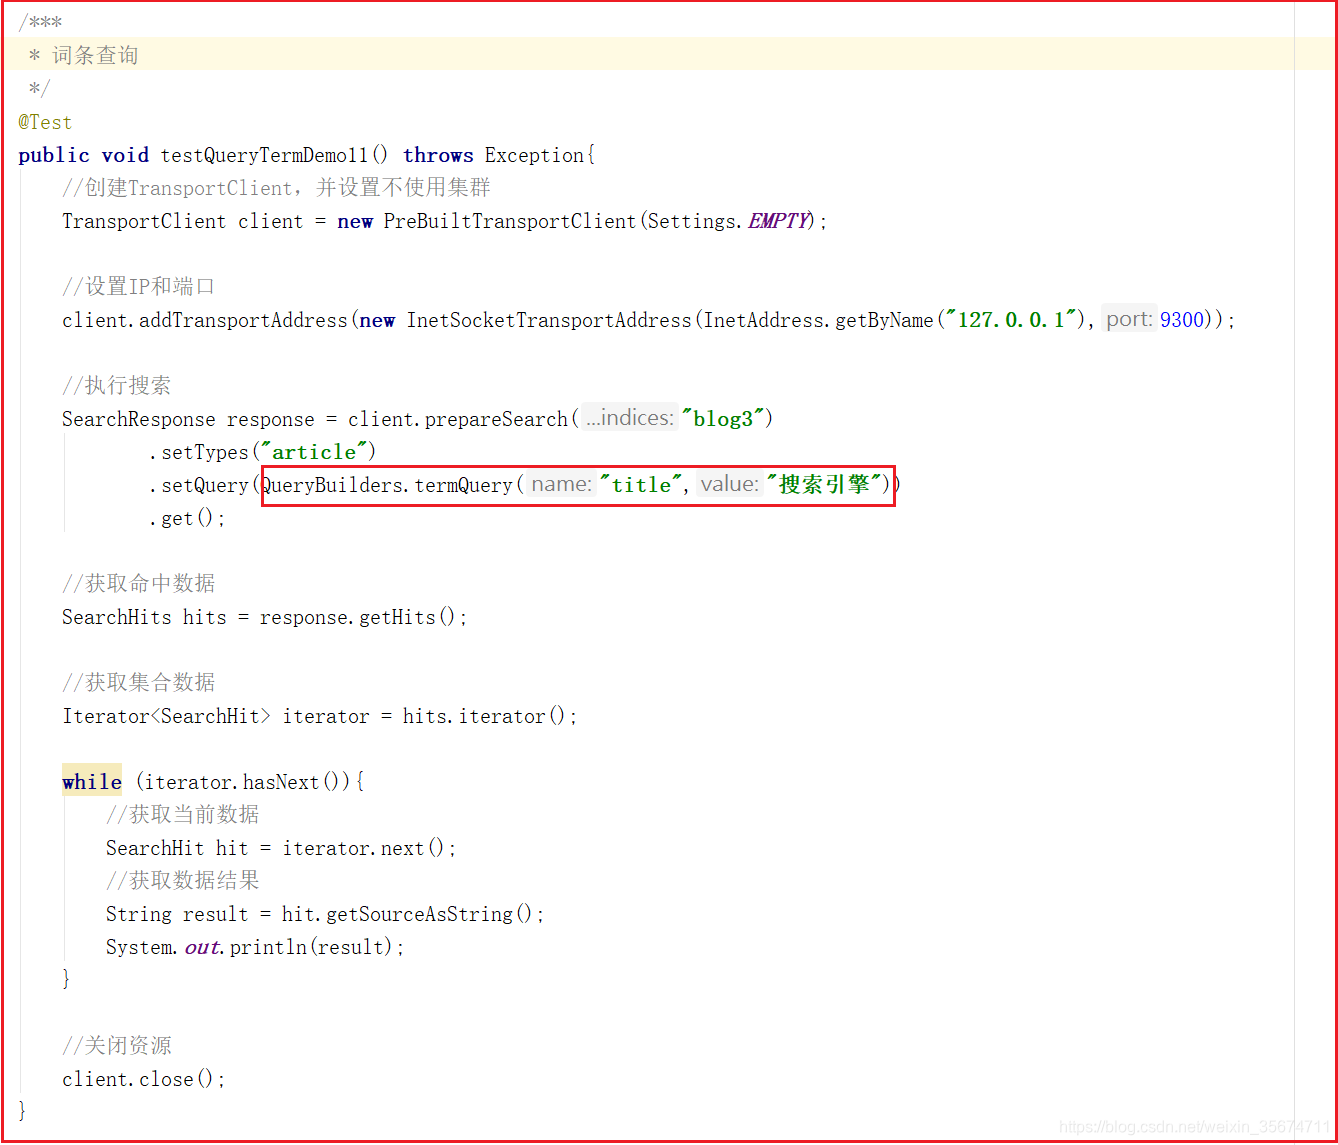
Task: Click the comment 词条查询
Action: 95,56
